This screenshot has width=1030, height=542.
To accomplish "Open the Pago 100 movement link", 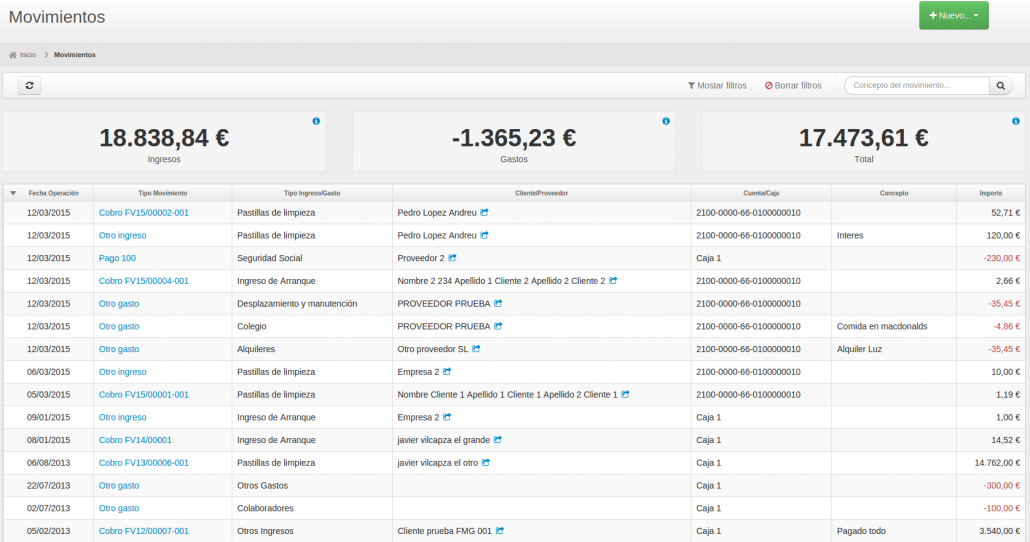I will 117,258.
